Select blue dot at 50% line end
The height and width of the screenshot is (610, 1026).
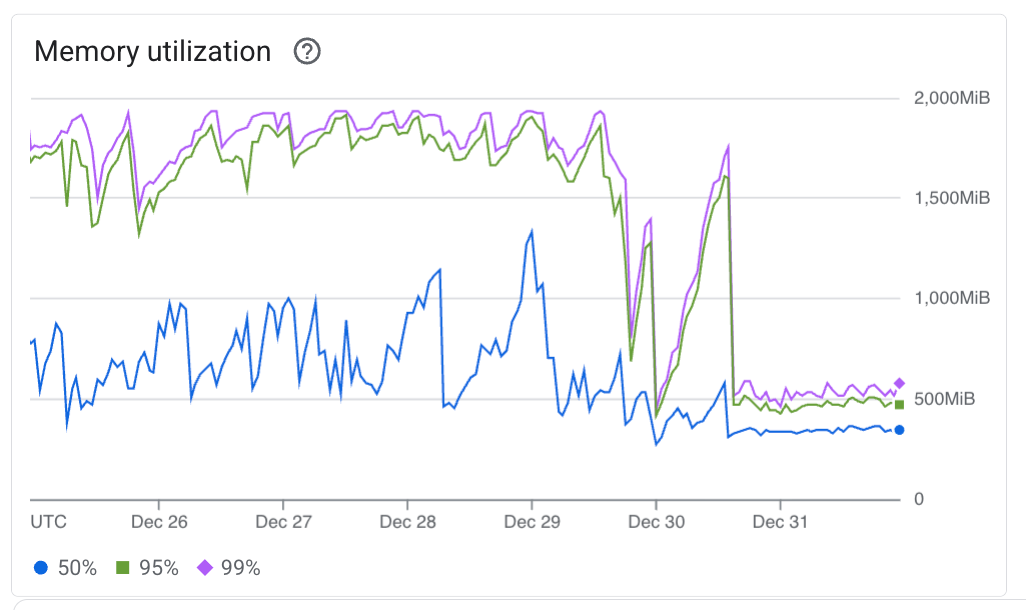tap(899, 430)
